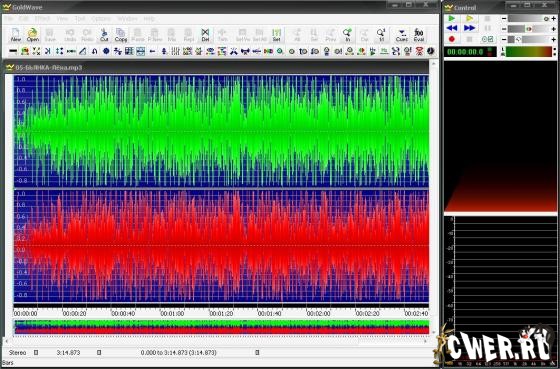Click the Copy toolbar icon
The image size is (560, 369).
click(121, 35)
